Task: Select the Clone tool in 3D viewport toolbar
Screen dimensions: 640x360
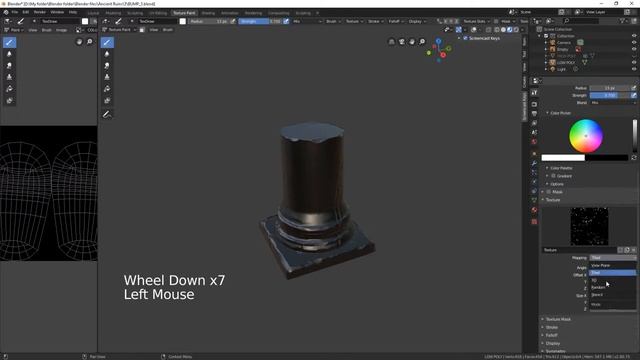Action: (x=107, y=77)
